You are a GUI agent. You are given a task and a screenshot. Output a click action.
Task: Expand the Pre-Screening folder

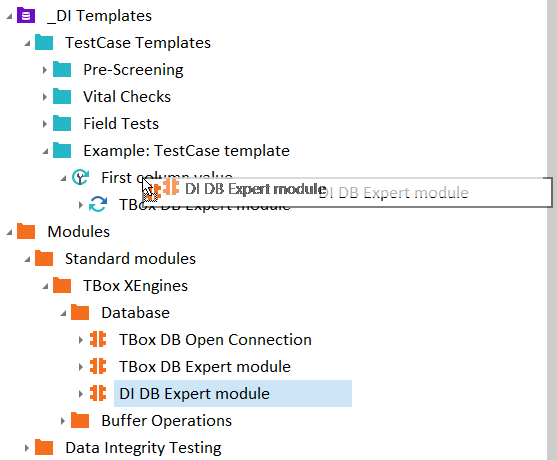[45, 70]
